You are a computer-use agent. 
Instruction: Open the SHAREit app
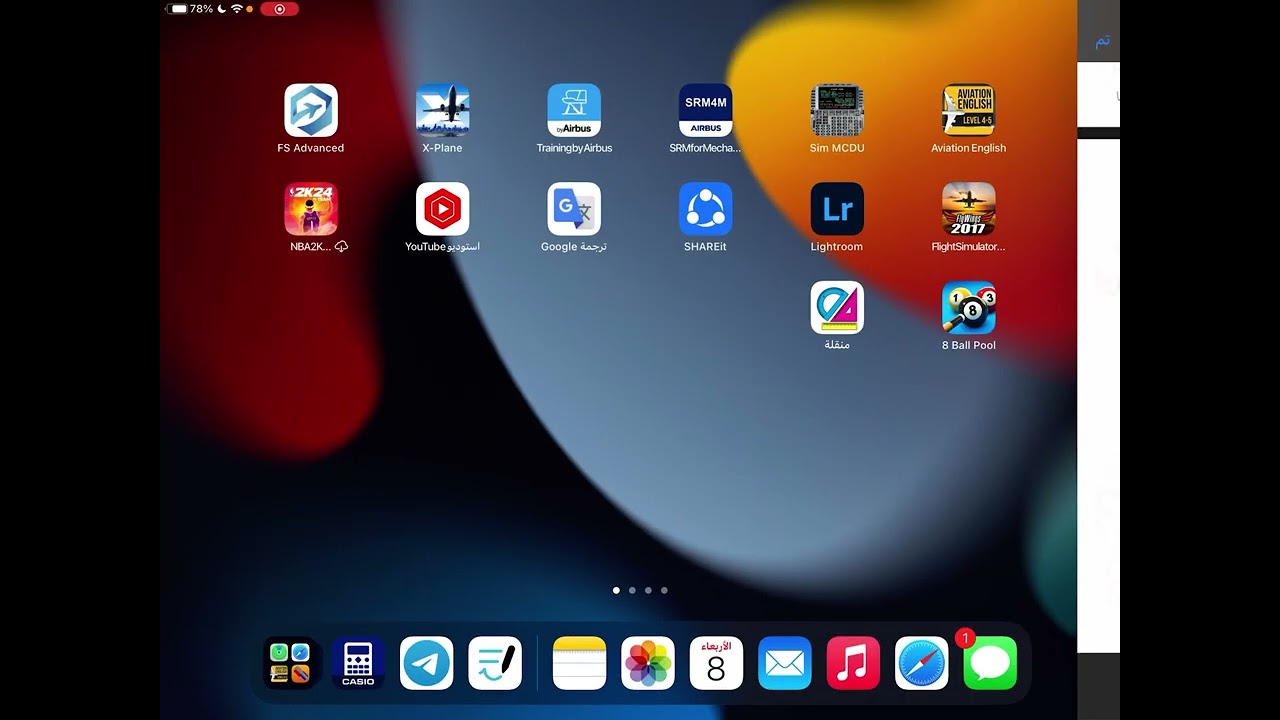click(705, 209)
